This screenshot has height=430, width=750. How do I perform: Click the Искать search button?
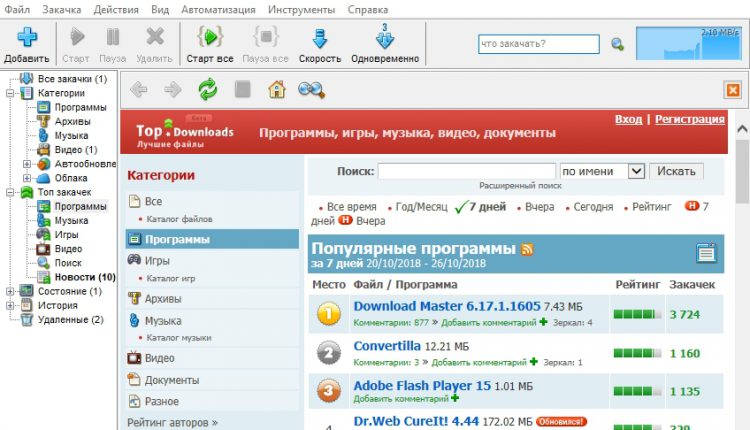(x=676, y=171)
